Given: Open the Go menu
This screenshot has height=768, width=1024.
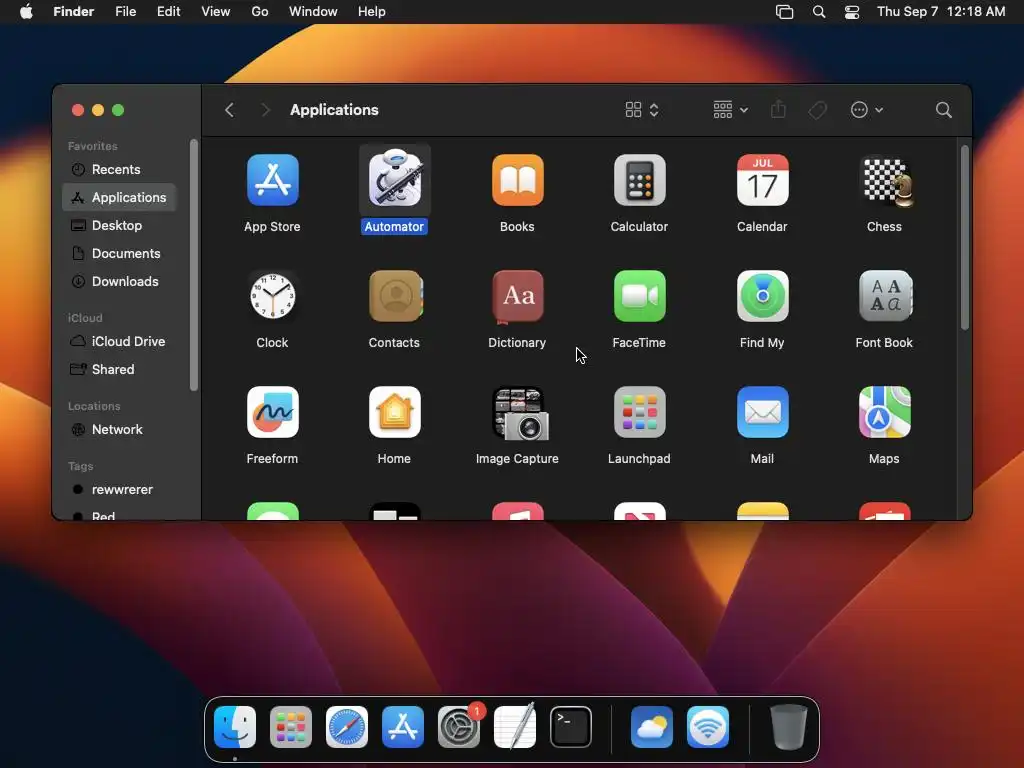Looking at the screenshot, I should click(260, 12).
